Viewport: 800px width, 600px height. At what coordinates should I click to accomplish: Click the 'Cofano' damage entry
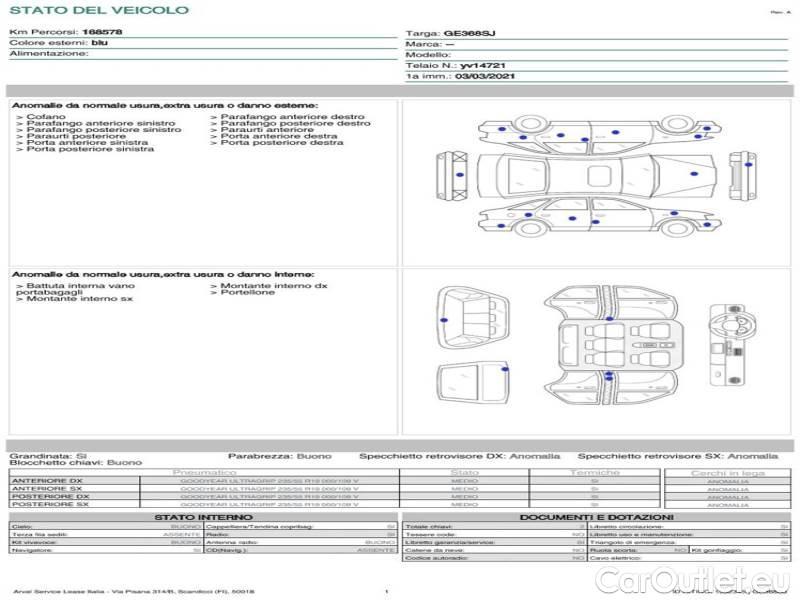[41, 117]
